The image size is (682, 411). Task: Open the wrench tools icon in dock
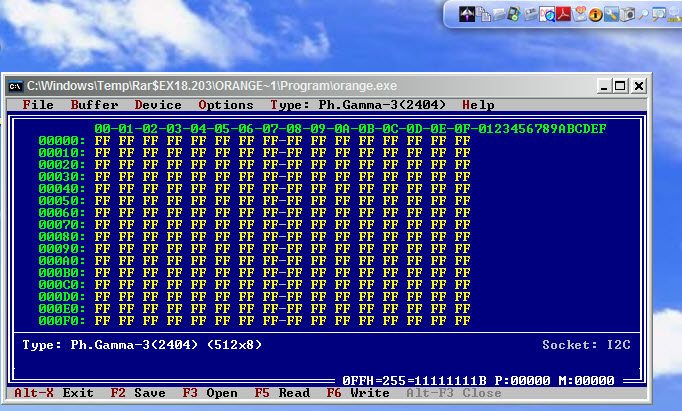coord(611,14)
